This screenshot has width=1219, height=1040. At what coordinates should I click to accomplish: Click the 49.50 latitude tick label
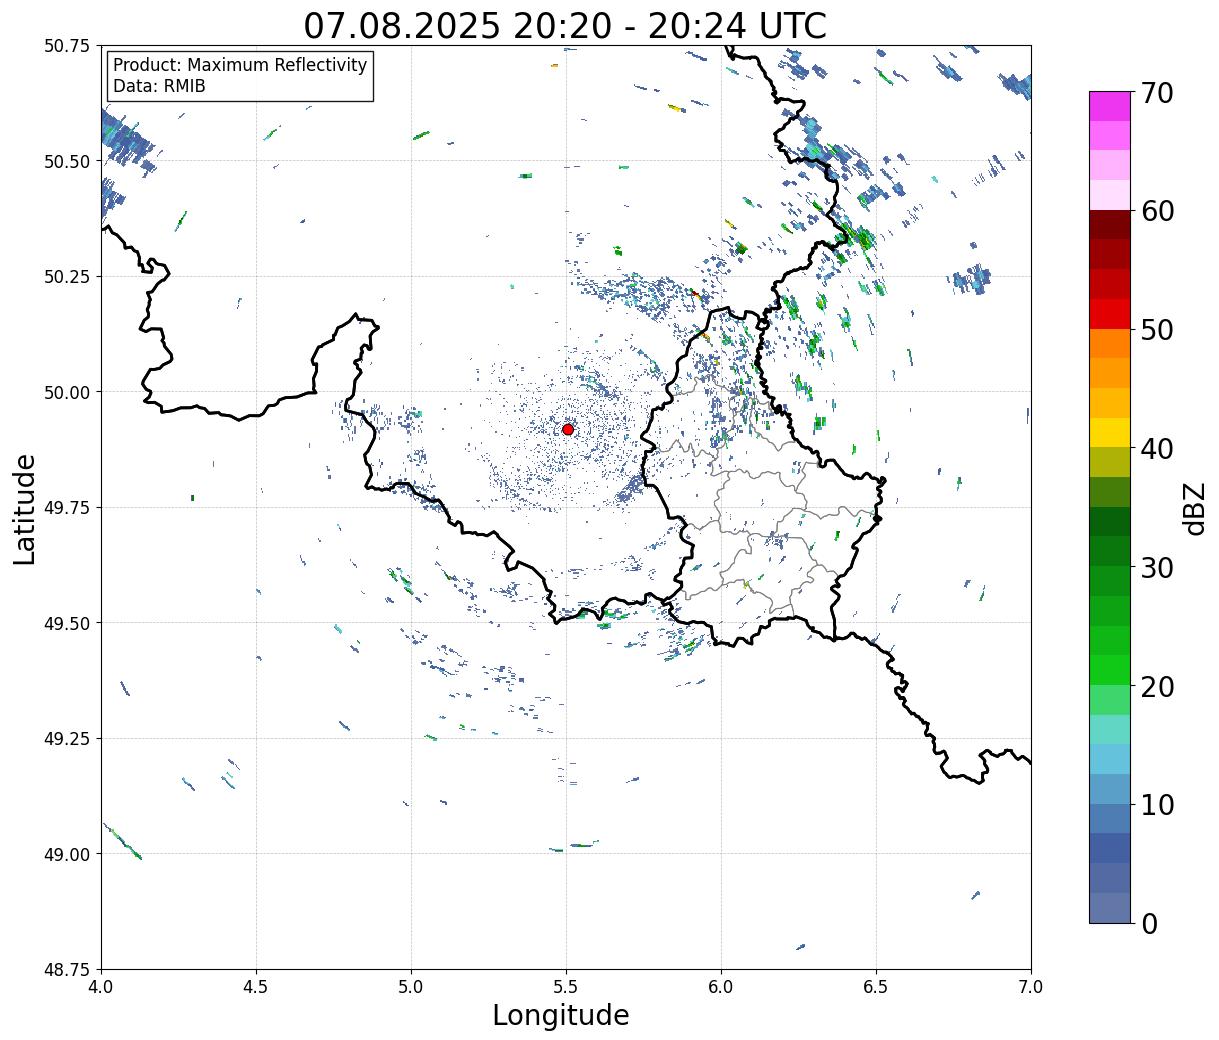(x=67, y=623)
